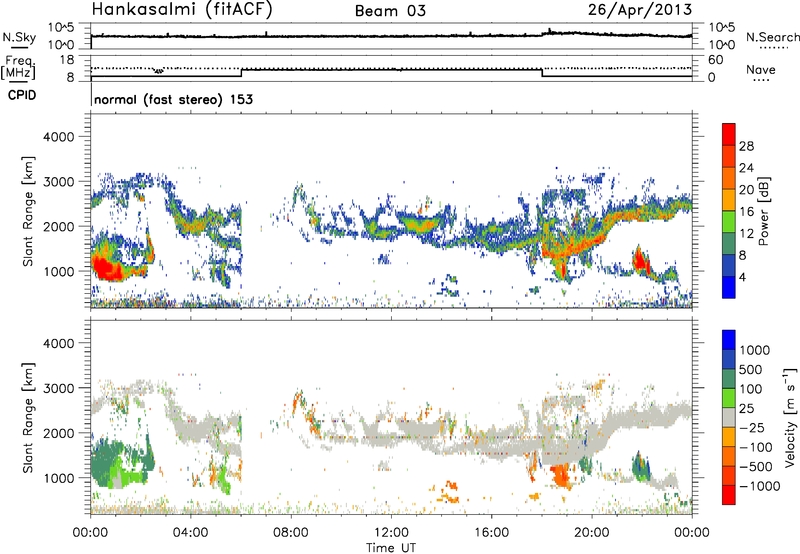Image resolution: width=800 pixels, height=554 pixels.
Task: Click the light green 12-16 dB colorbar segment
Action: (x=729, y=222)
